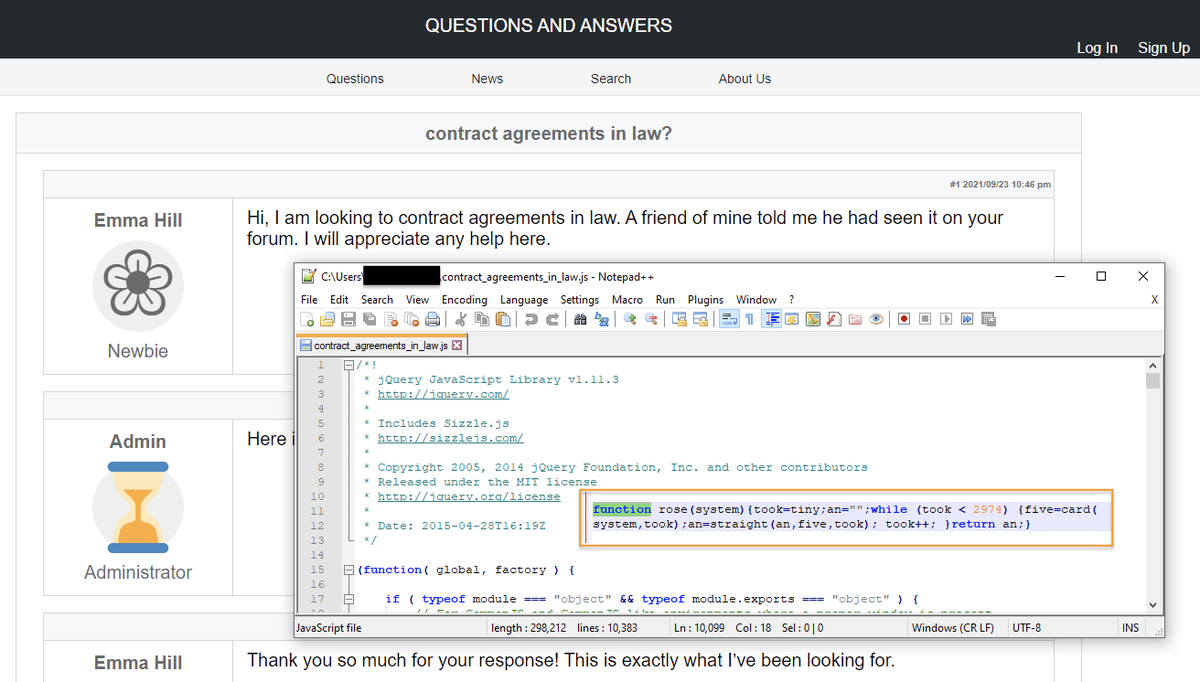Toggle file Monitoring eye icon

[x=876, y=319]
